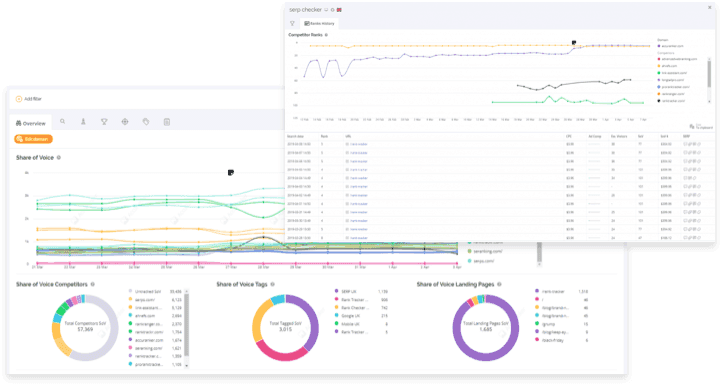Toggle accuranker.com domain in ranks legend
The height and width of the screenshot is (385, 722).
[x=670, y=46]
